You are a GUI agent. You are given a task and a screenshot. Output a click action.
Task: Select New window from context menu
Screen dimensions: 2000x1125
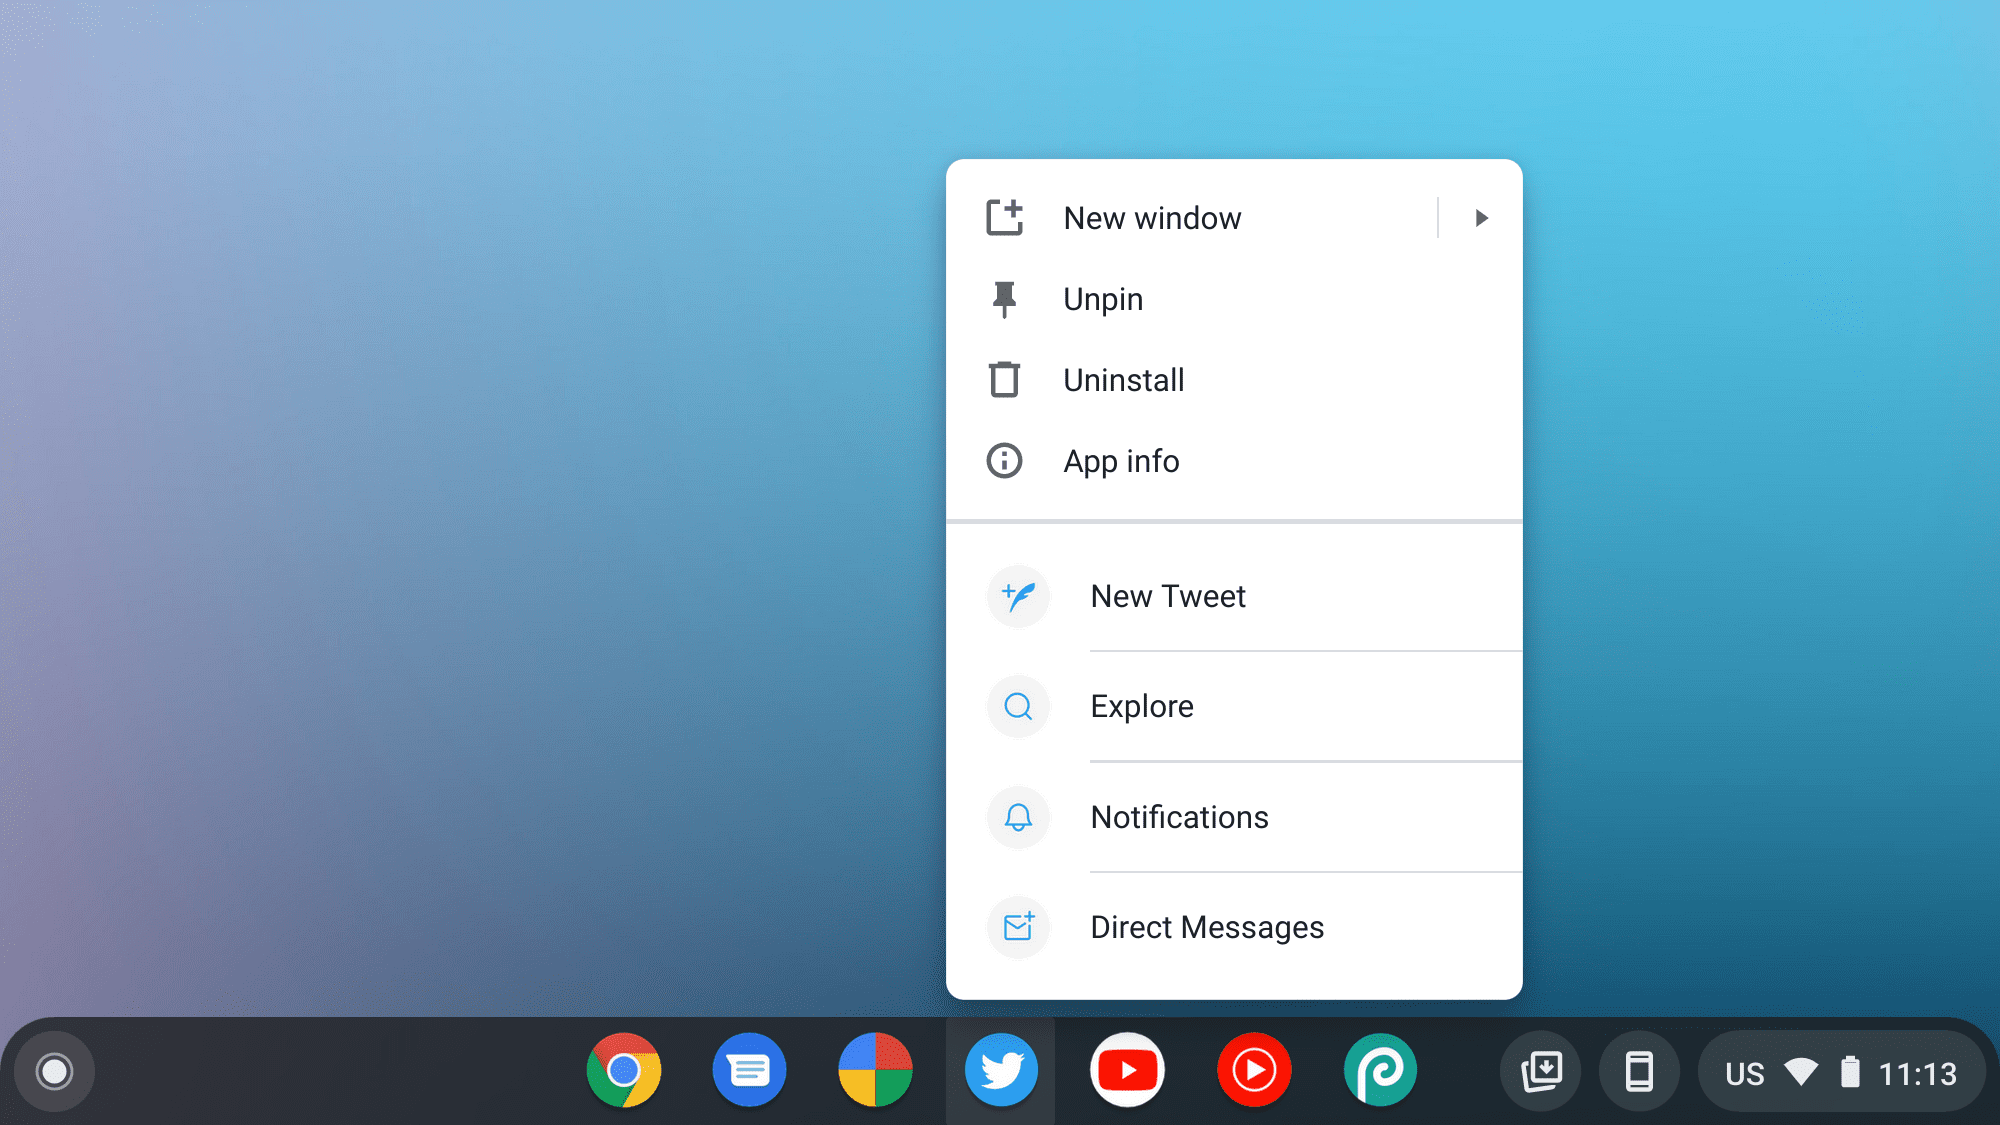(x=1151, y=217)
